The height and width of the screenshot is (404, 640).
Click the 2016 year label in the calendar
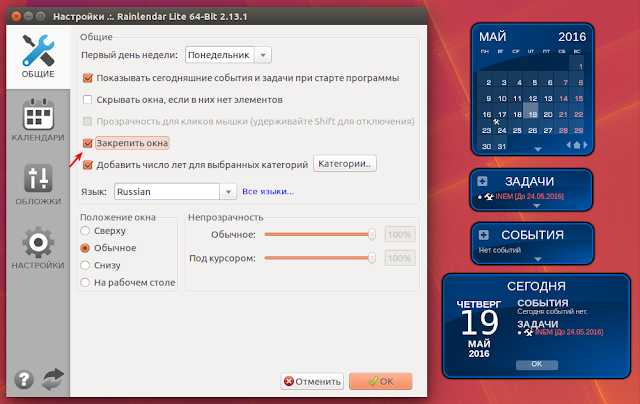point(572,37)
